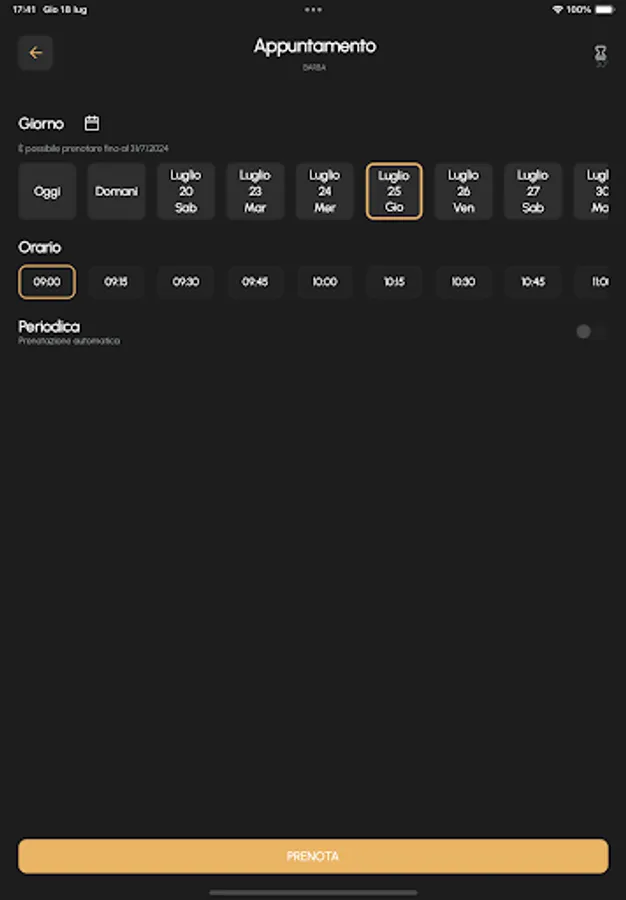Tap the hourglass icon in the top right
This screenshot has height=900, width=626.
[600, 54]
